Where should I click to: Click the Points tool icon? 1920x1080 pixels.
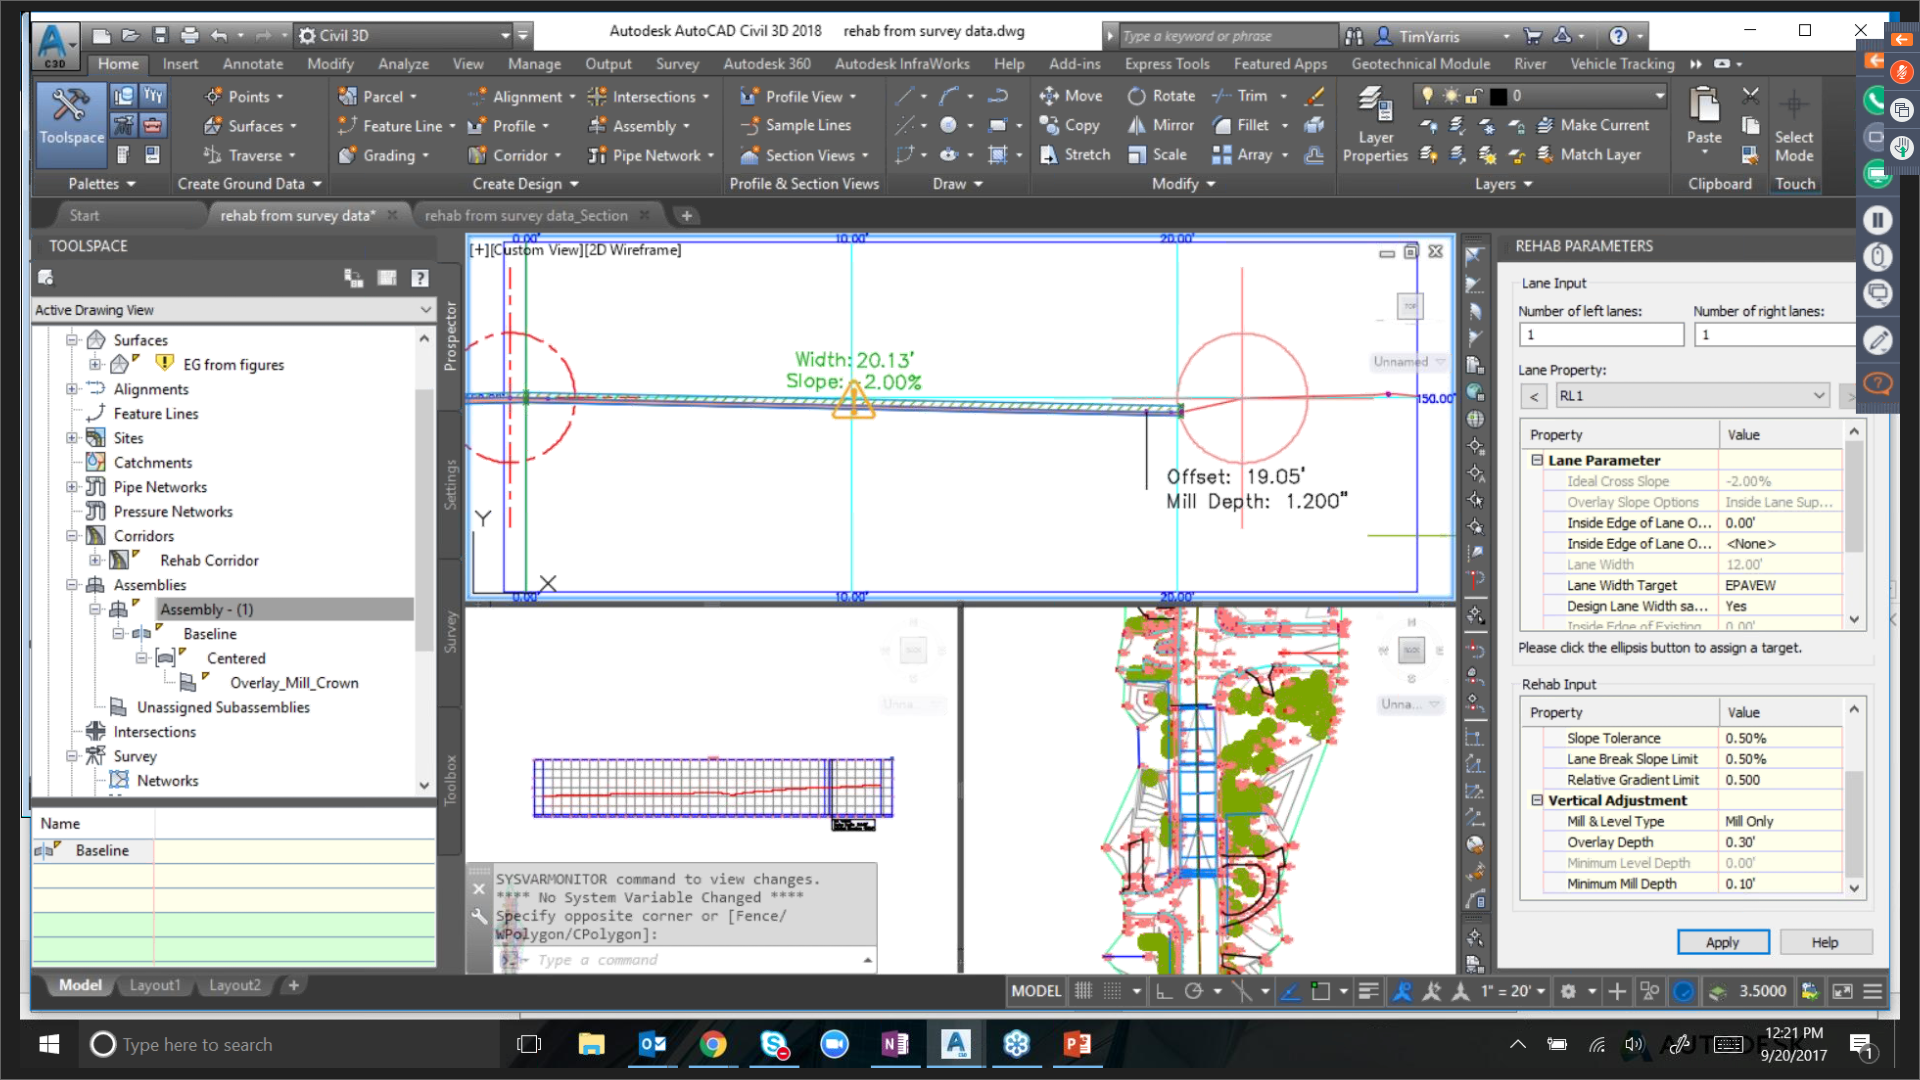[213, 97]
